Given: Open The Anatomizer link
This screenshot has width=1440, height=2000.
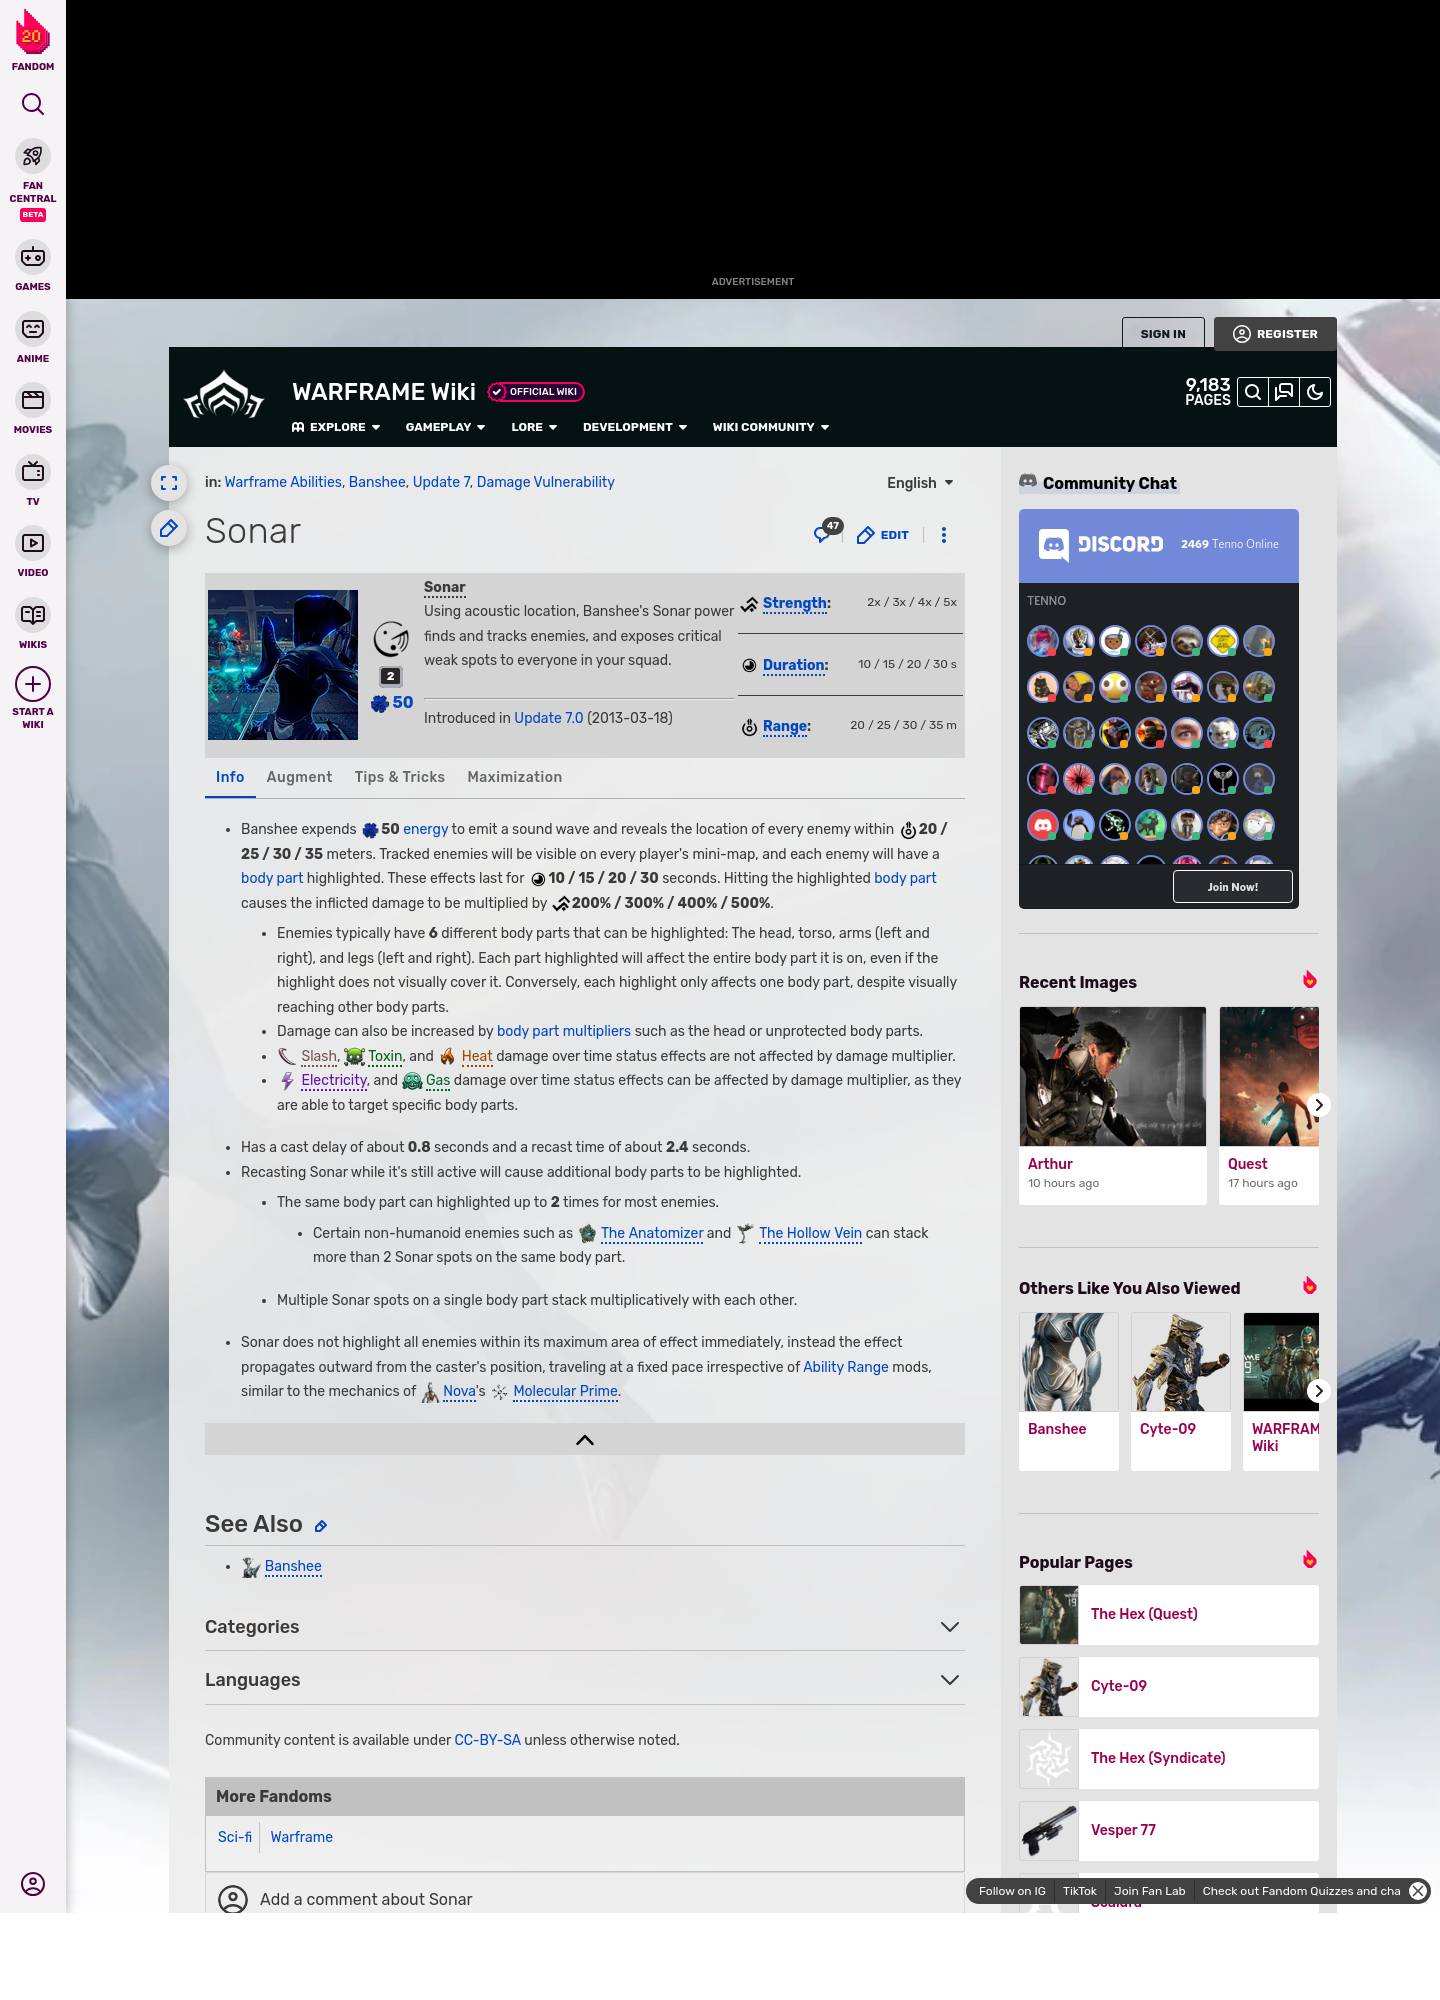Looking at the screenshot, I should pos(652,1233).
